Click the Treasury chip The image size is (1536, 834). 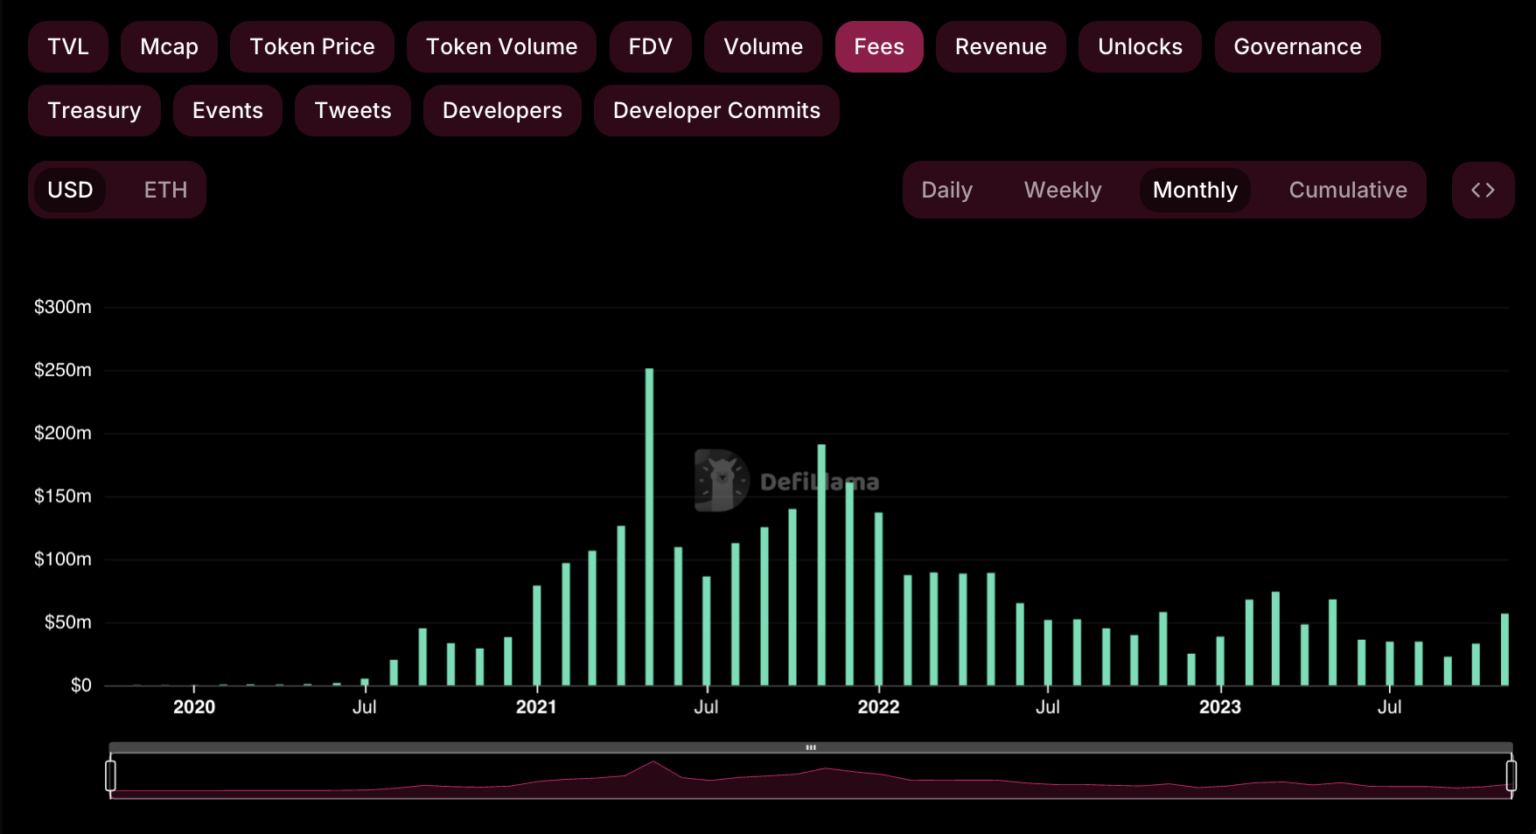coord(94,111)
